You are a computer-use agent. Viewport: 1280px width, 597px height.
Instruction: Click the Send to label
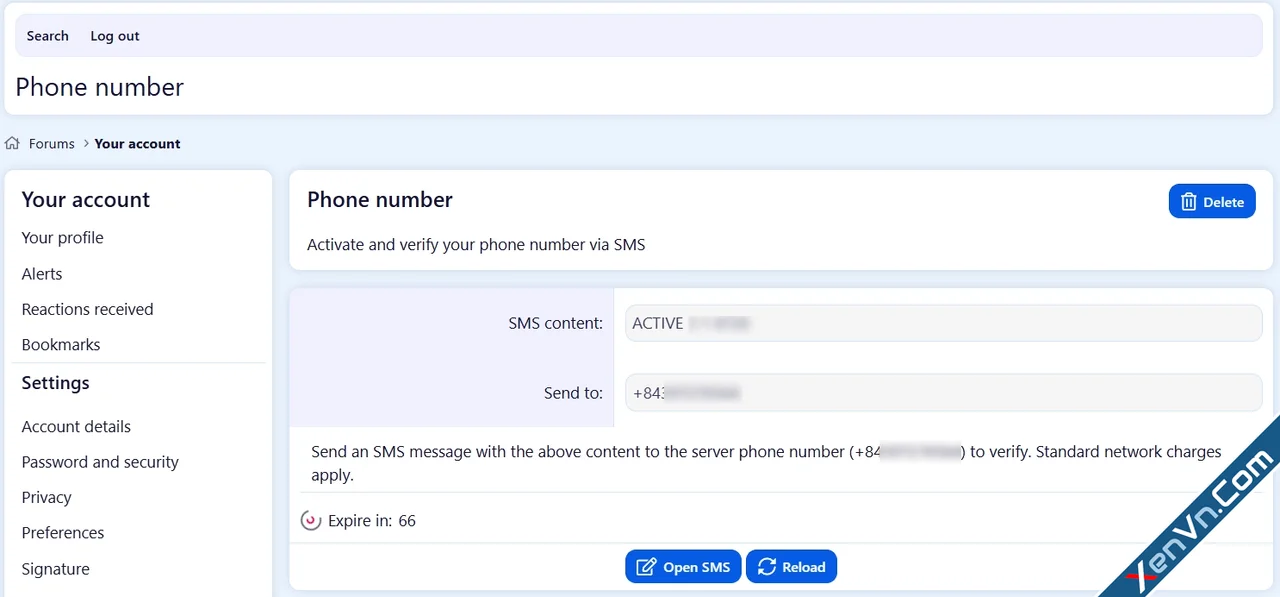coord(574,393)
